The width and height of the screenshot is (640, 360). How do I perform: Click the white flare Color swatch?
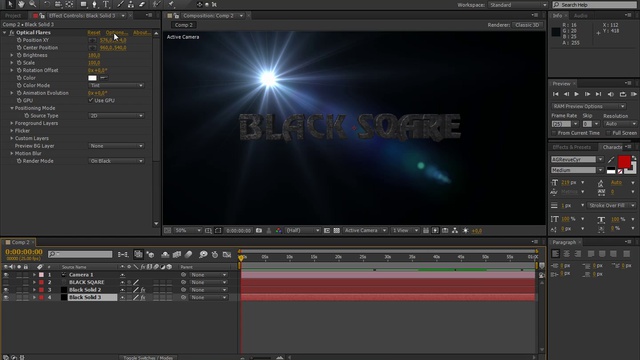click(x=93, y=78)
